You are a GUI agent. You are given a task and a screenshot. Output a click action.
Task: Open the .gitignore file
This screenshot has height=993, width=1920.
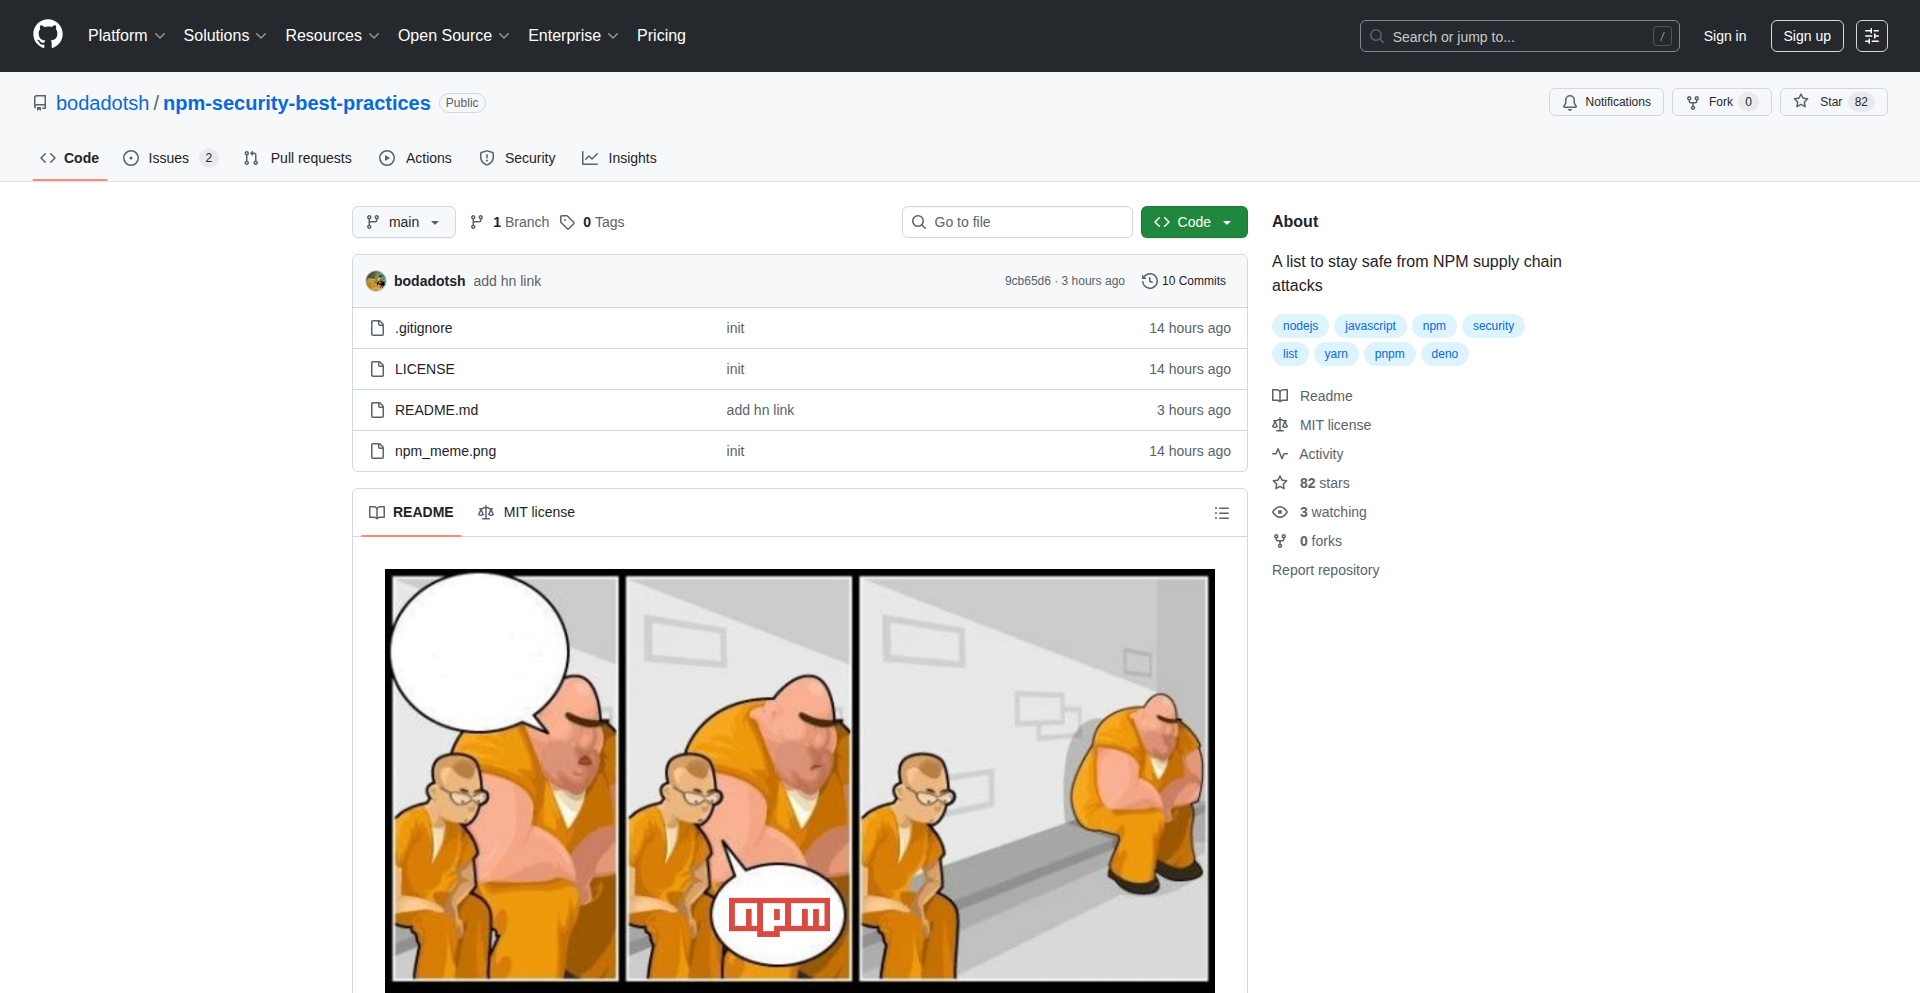coord(424,328)
